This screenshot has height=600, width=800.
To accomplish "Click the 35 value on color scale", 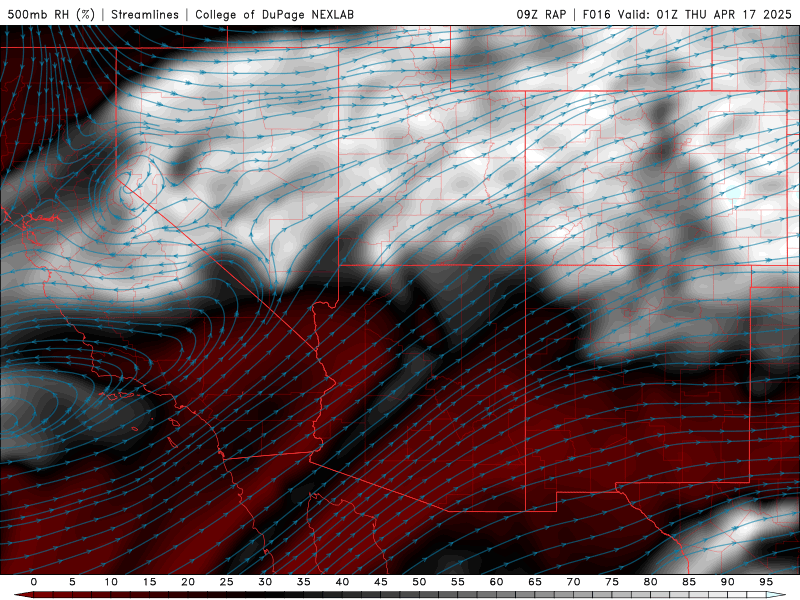I will click(304, 582).
